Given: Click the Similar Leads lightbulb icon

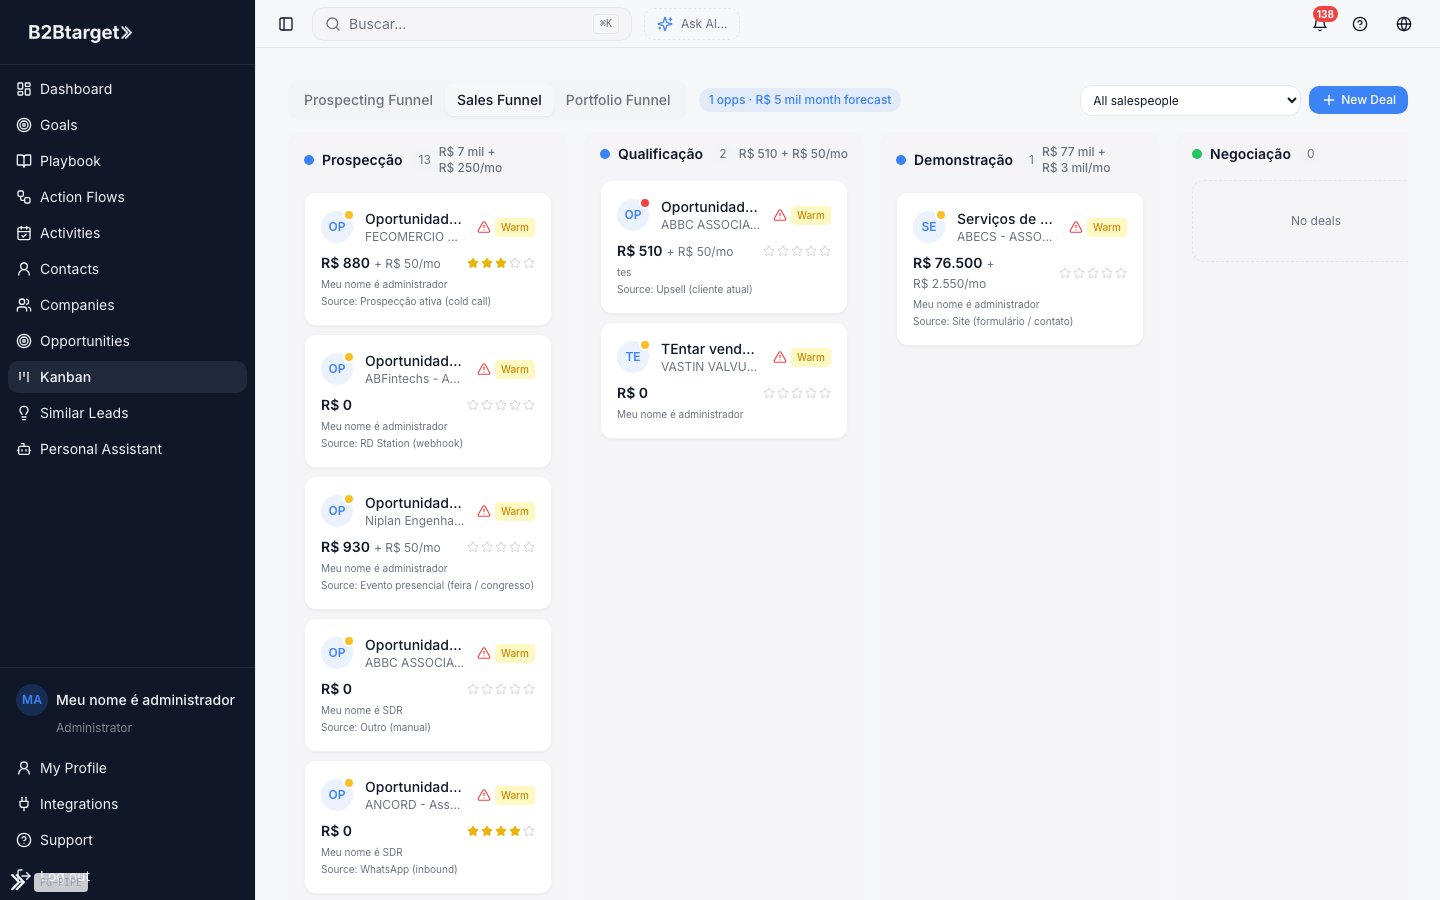Looking at the screenshot, I should (24, 413).
